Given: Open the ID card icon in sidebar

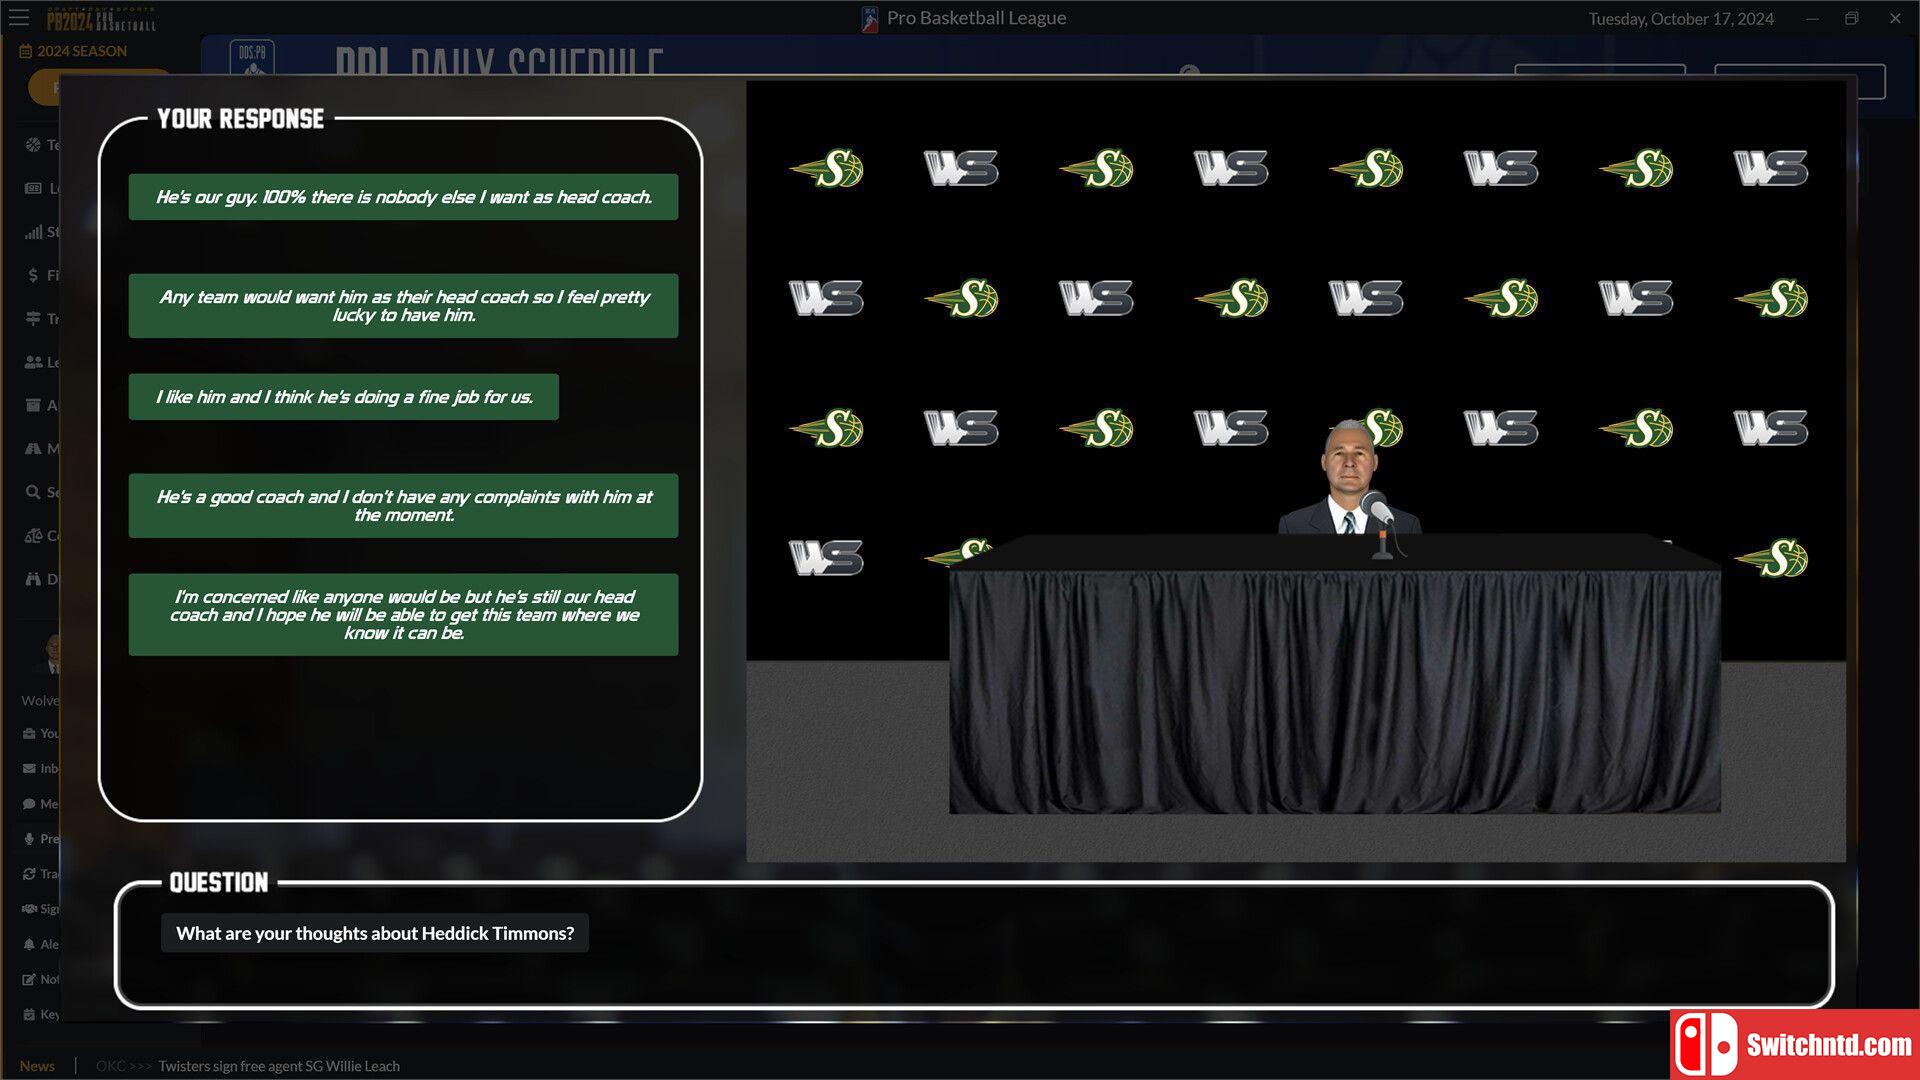Looking at the screenshot, I should tap(33, 188).
